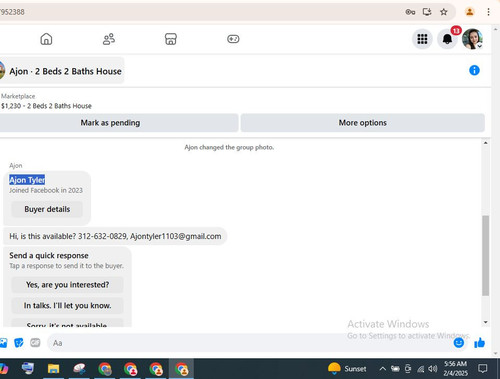Open the battery tray icon
The image size is (500, 379).
(x=396, y=369)
